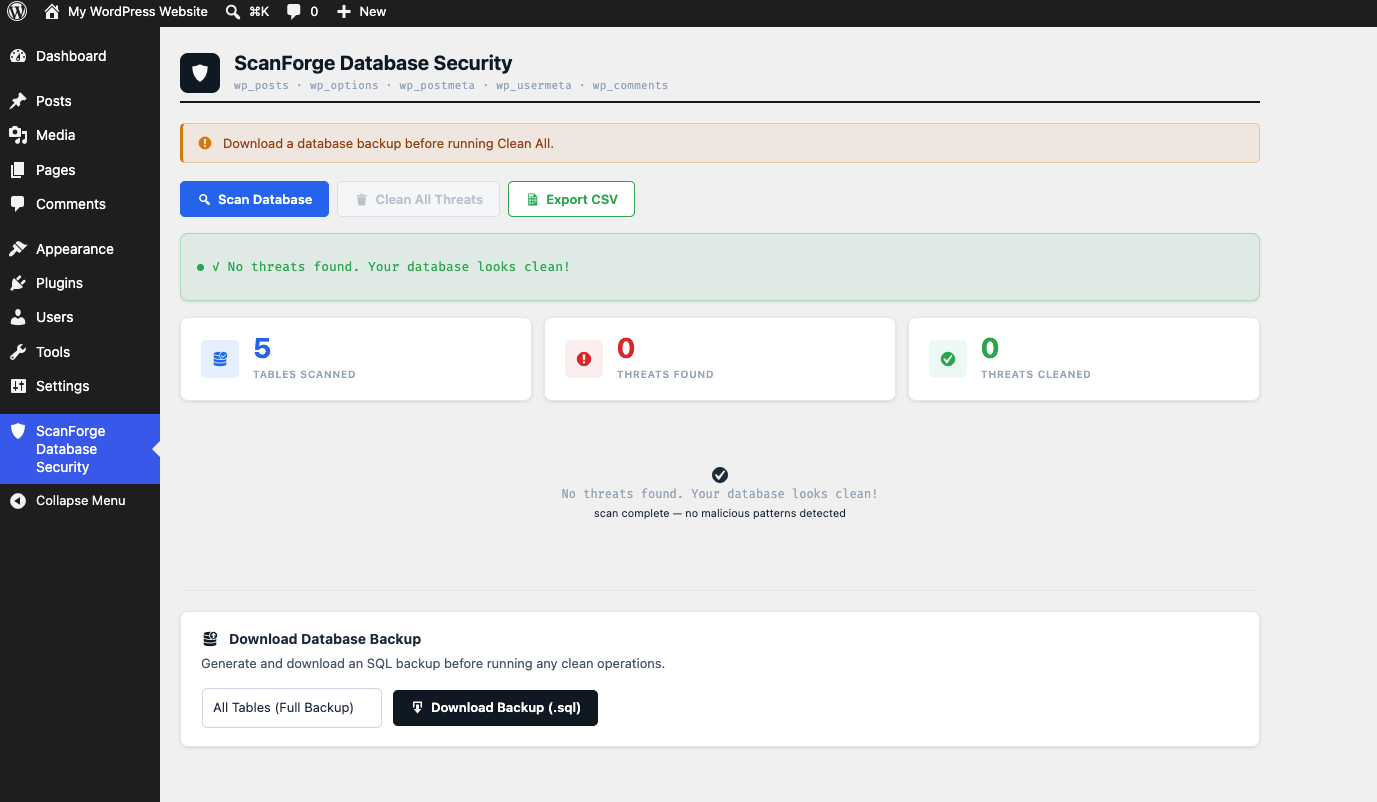Go to Comments in the sidebar
Viewport: 1377px width, 802px height.
click(x=80, y=204)
